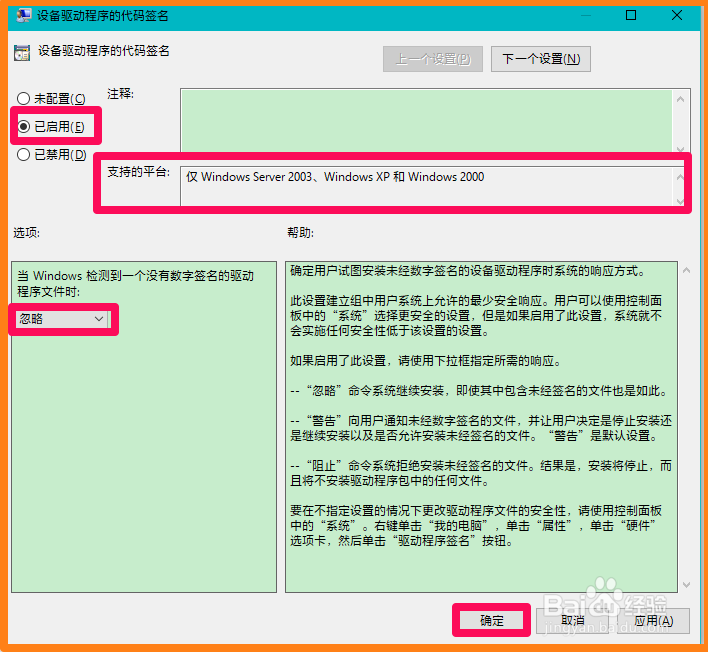Click the help panel scroll up arrow

[686, 270]
